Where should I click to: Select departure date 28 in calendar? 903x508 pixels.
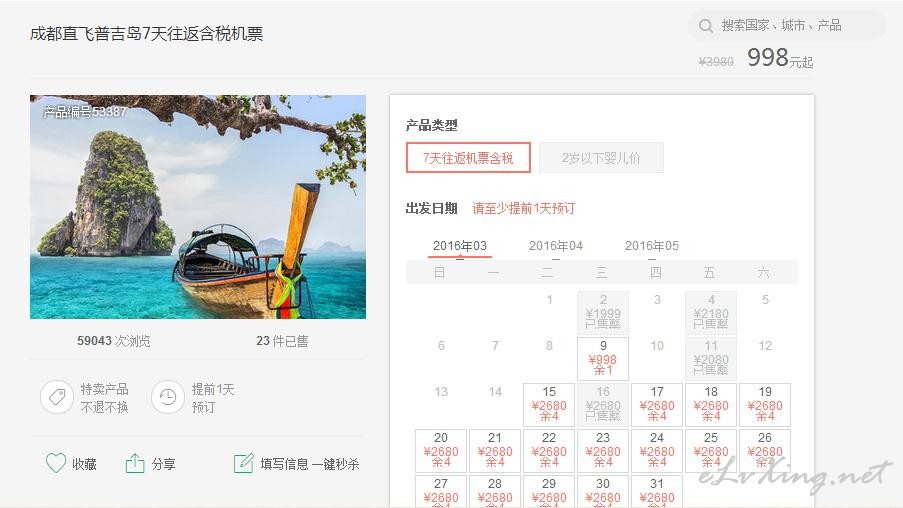click(495, 492)
